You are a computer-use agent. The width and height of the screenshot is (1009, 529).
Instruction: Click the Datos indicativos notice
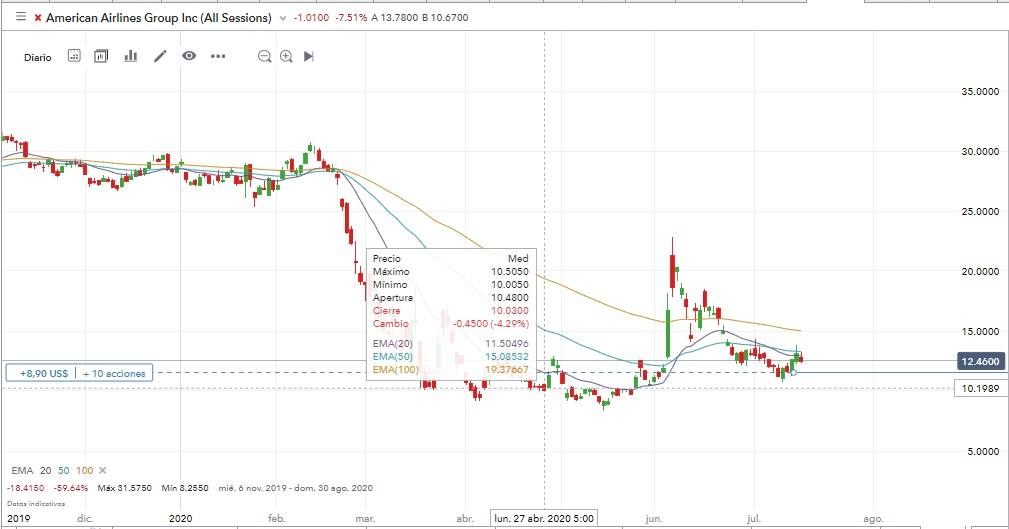click(x=36, y=504)
